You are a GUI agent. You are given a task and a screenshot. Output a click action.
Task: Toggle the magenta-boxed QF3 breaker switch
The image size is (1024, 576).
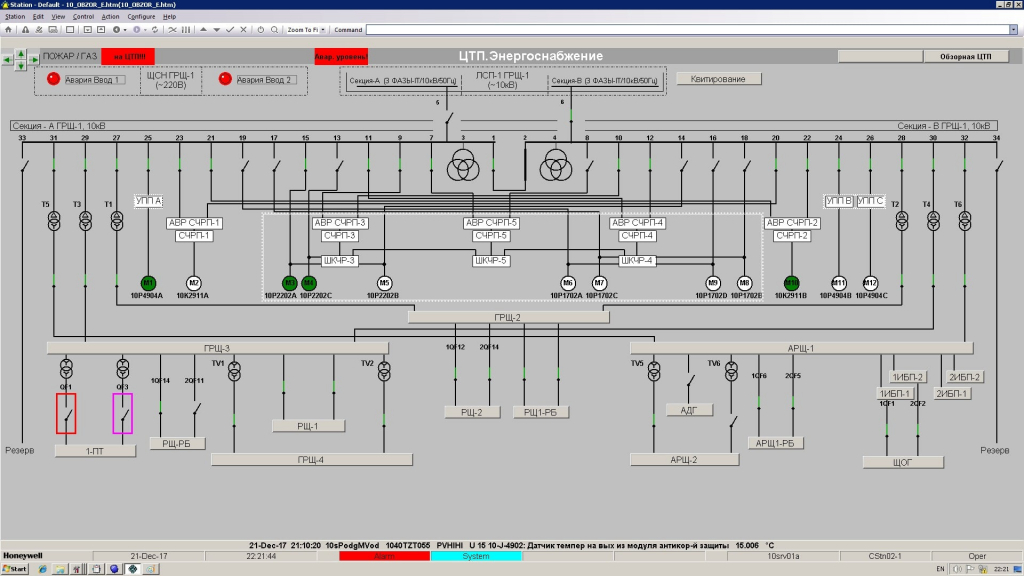[122, 413]
